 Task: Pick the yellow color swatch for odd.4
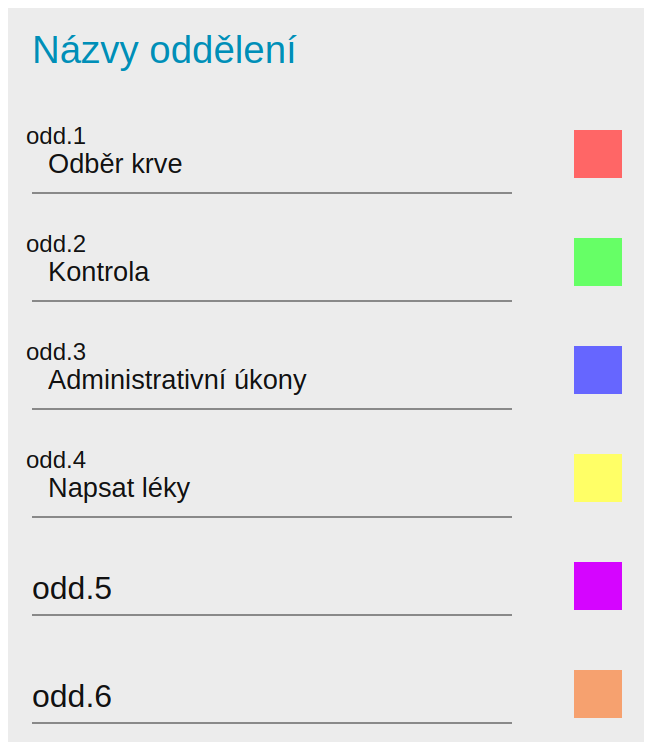597,478
